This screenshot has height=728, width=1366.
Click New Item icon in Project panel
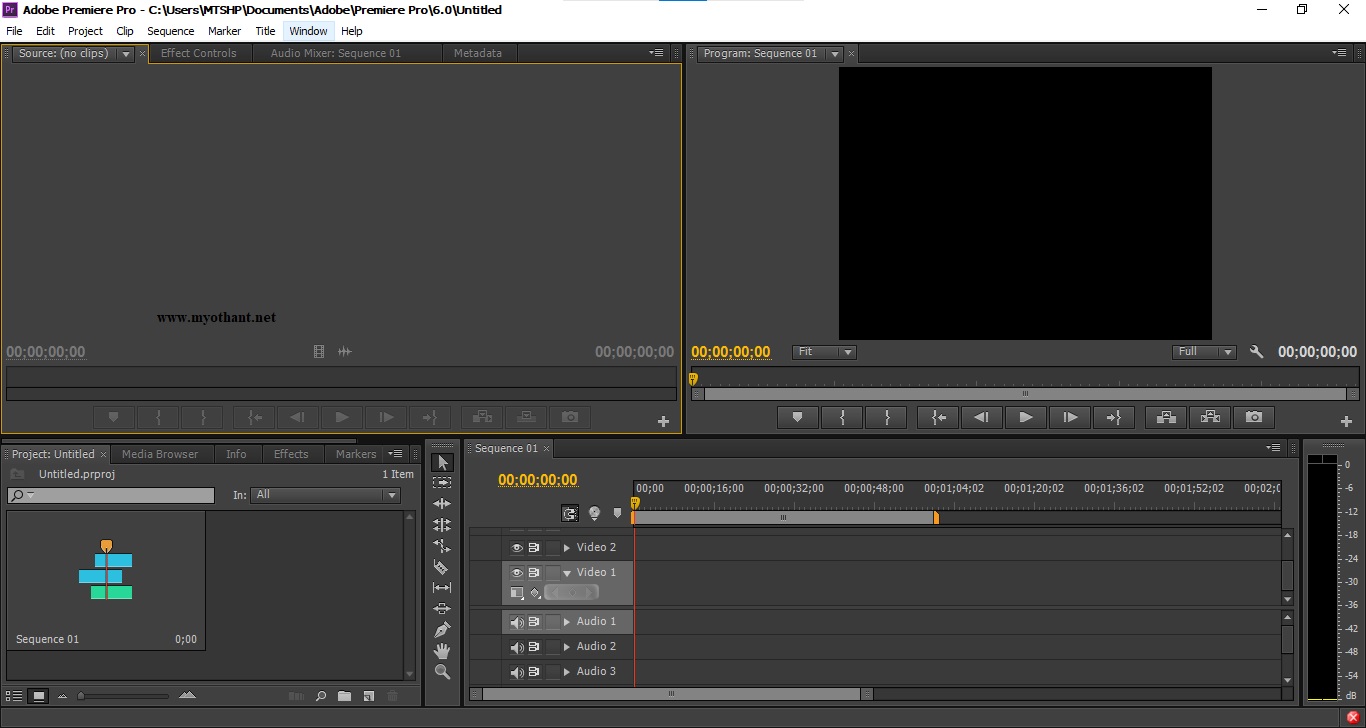click(368, 696)
